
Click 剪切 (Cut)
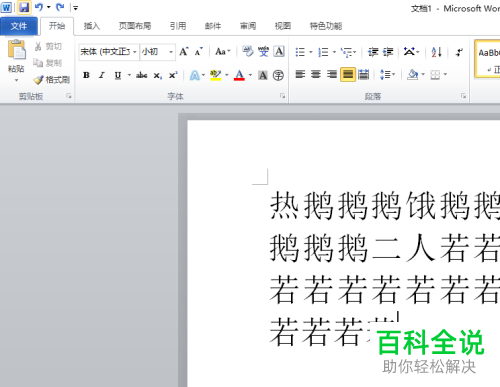tap(49, 46)
